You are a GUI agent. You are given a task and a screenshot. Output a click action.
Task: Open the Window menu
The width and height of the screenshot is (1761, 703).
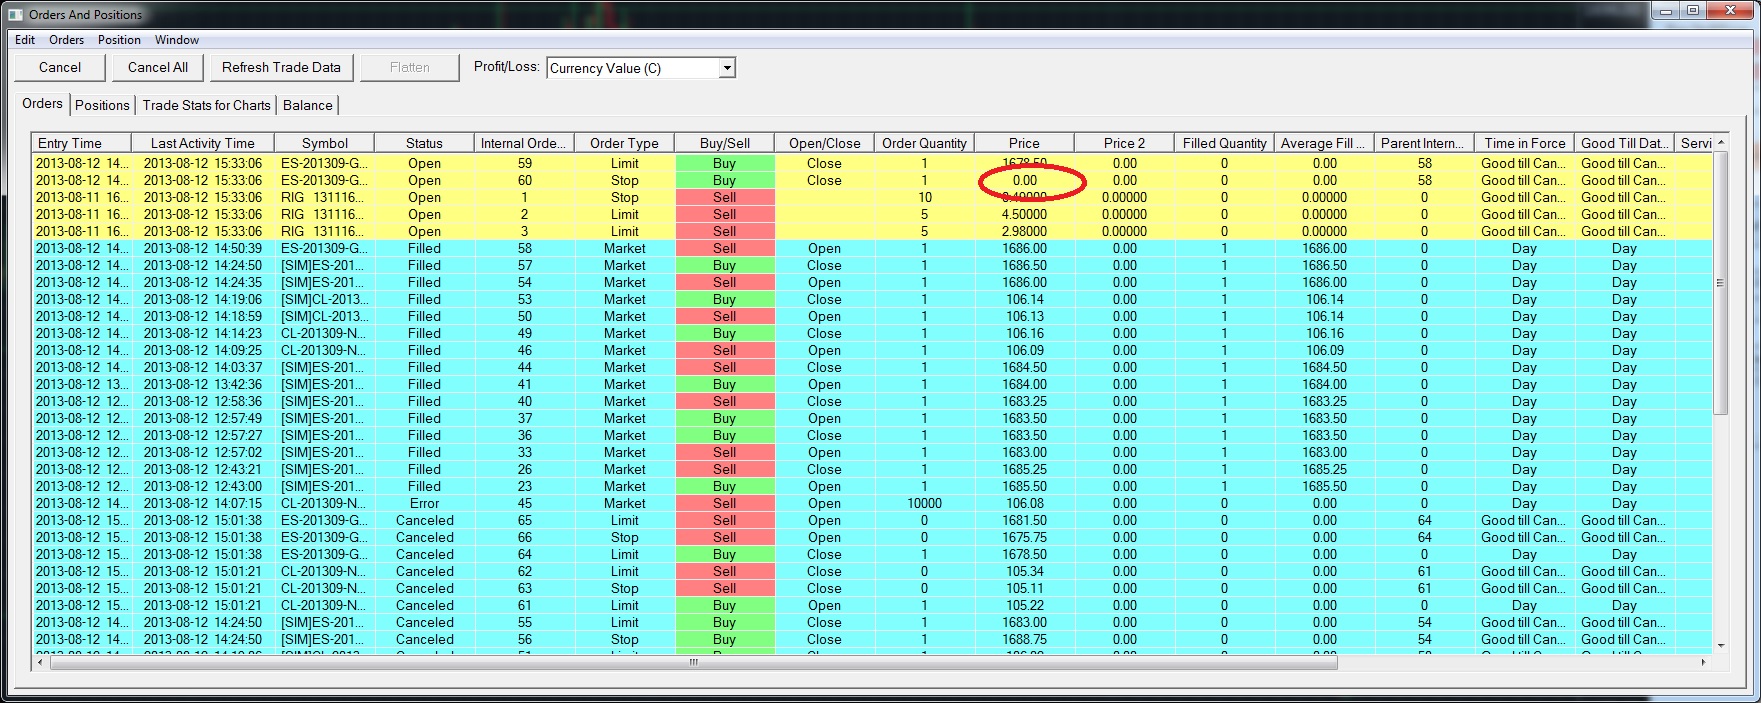click(x=177, y=40)
